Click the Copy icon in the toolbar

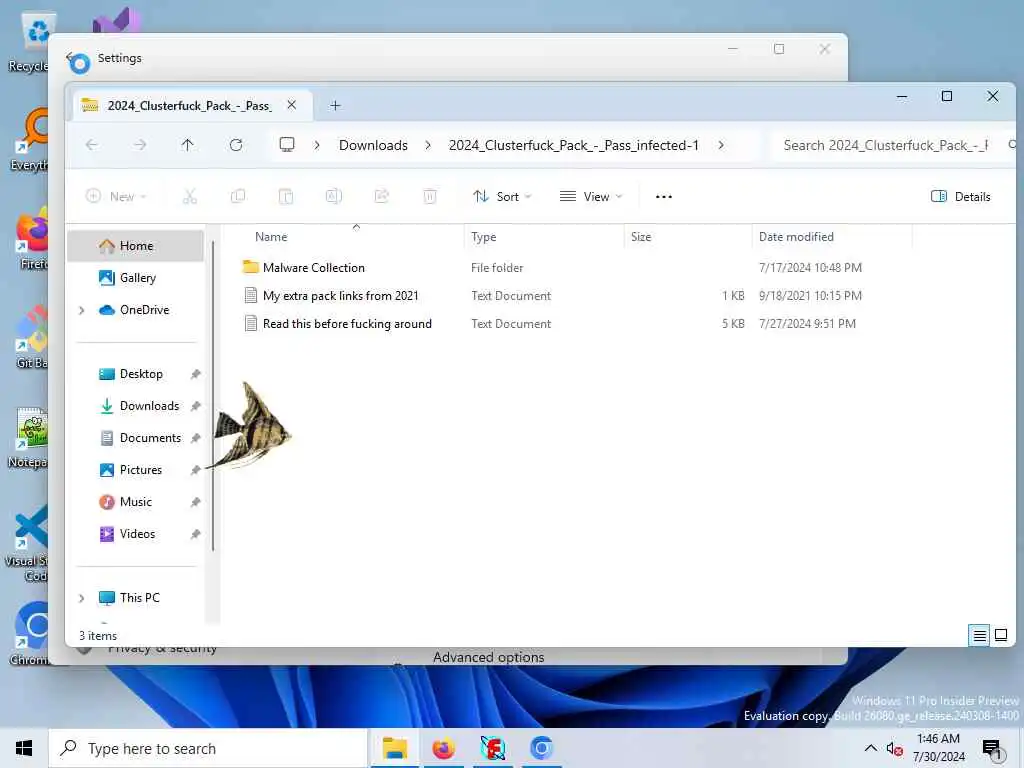click(238, 197)
